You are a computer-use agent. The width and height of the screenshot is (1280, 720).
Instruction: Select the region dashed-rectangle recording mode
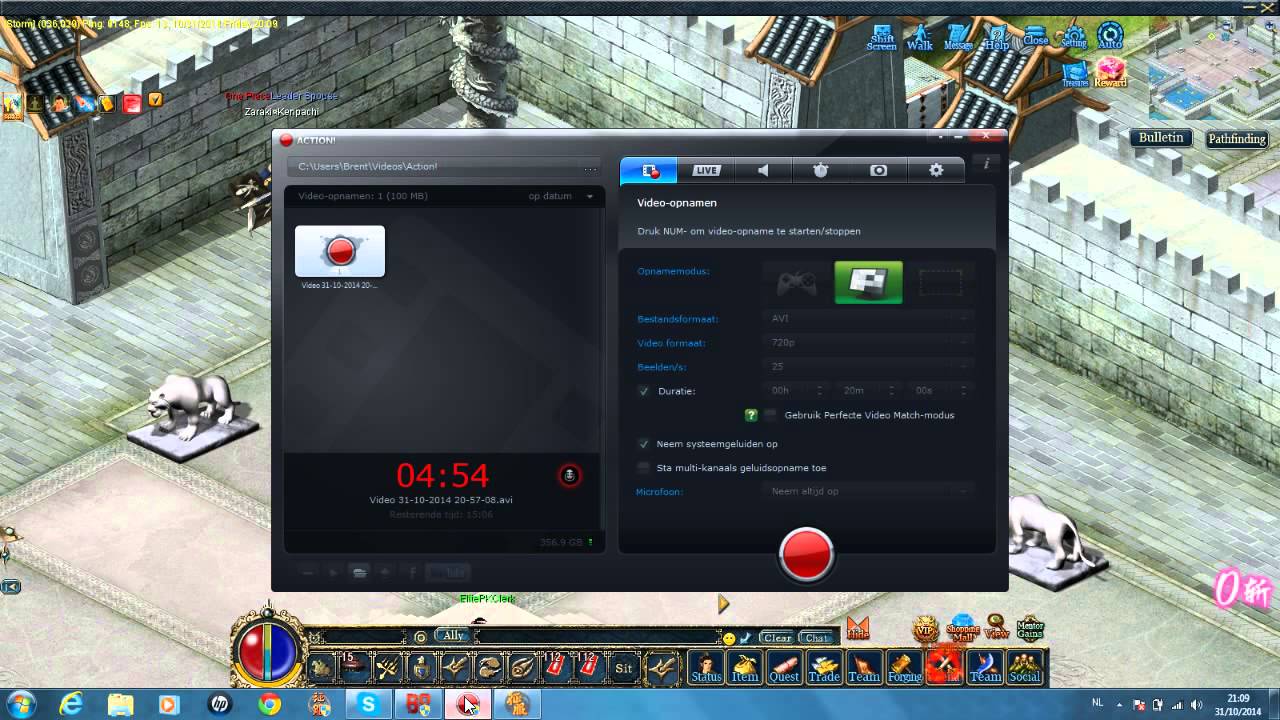[940, 283]
